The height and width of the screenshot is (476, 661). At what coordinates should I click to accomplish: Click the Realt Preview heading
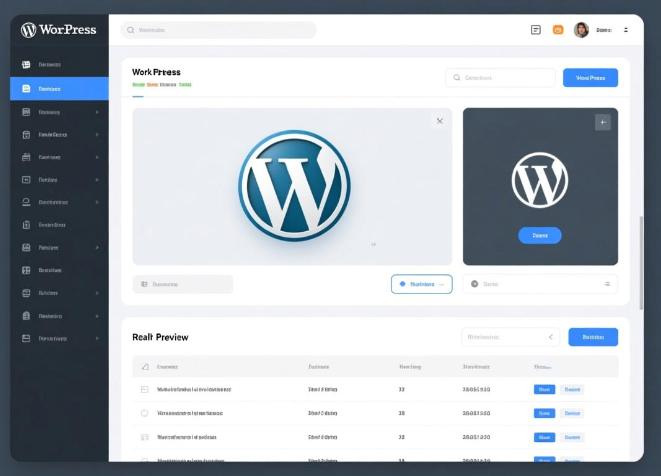160,337
